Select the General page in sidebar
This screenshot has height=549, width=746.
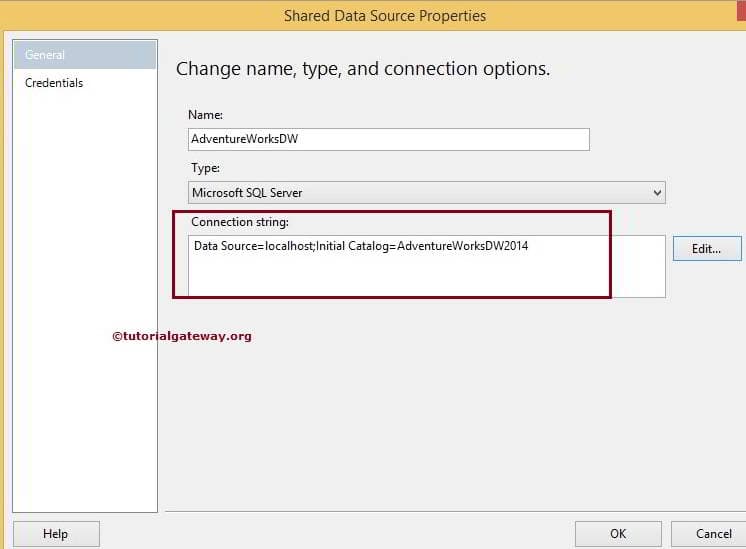(x=85, y=55)
